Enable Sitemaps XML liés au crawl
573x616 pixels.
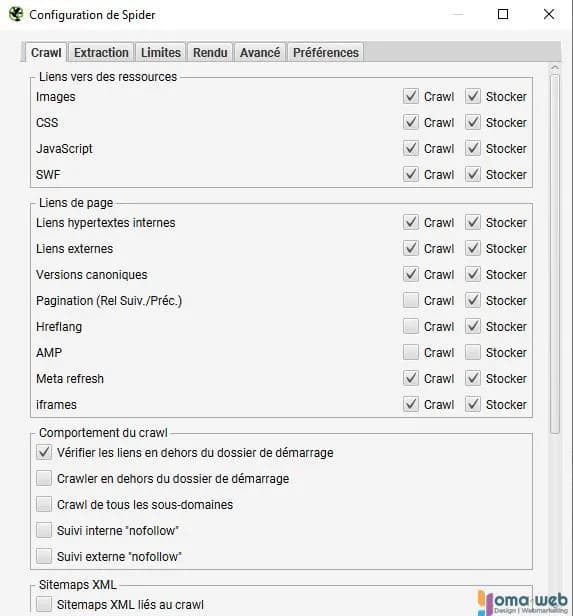click(44, 604)
